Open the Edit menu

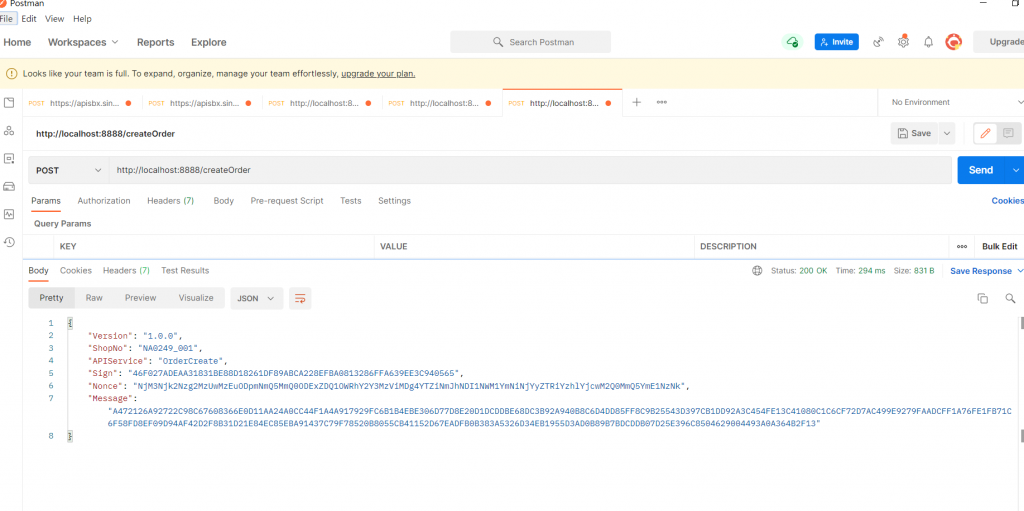click(29, 19)
